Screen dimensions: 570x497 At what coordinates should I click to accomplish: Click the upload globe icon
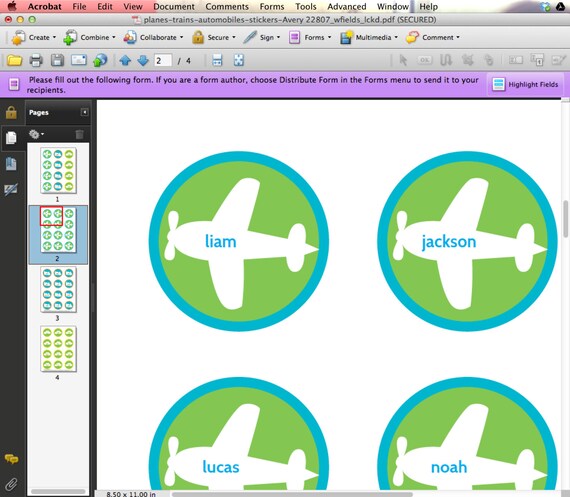(x=100, y=60)
